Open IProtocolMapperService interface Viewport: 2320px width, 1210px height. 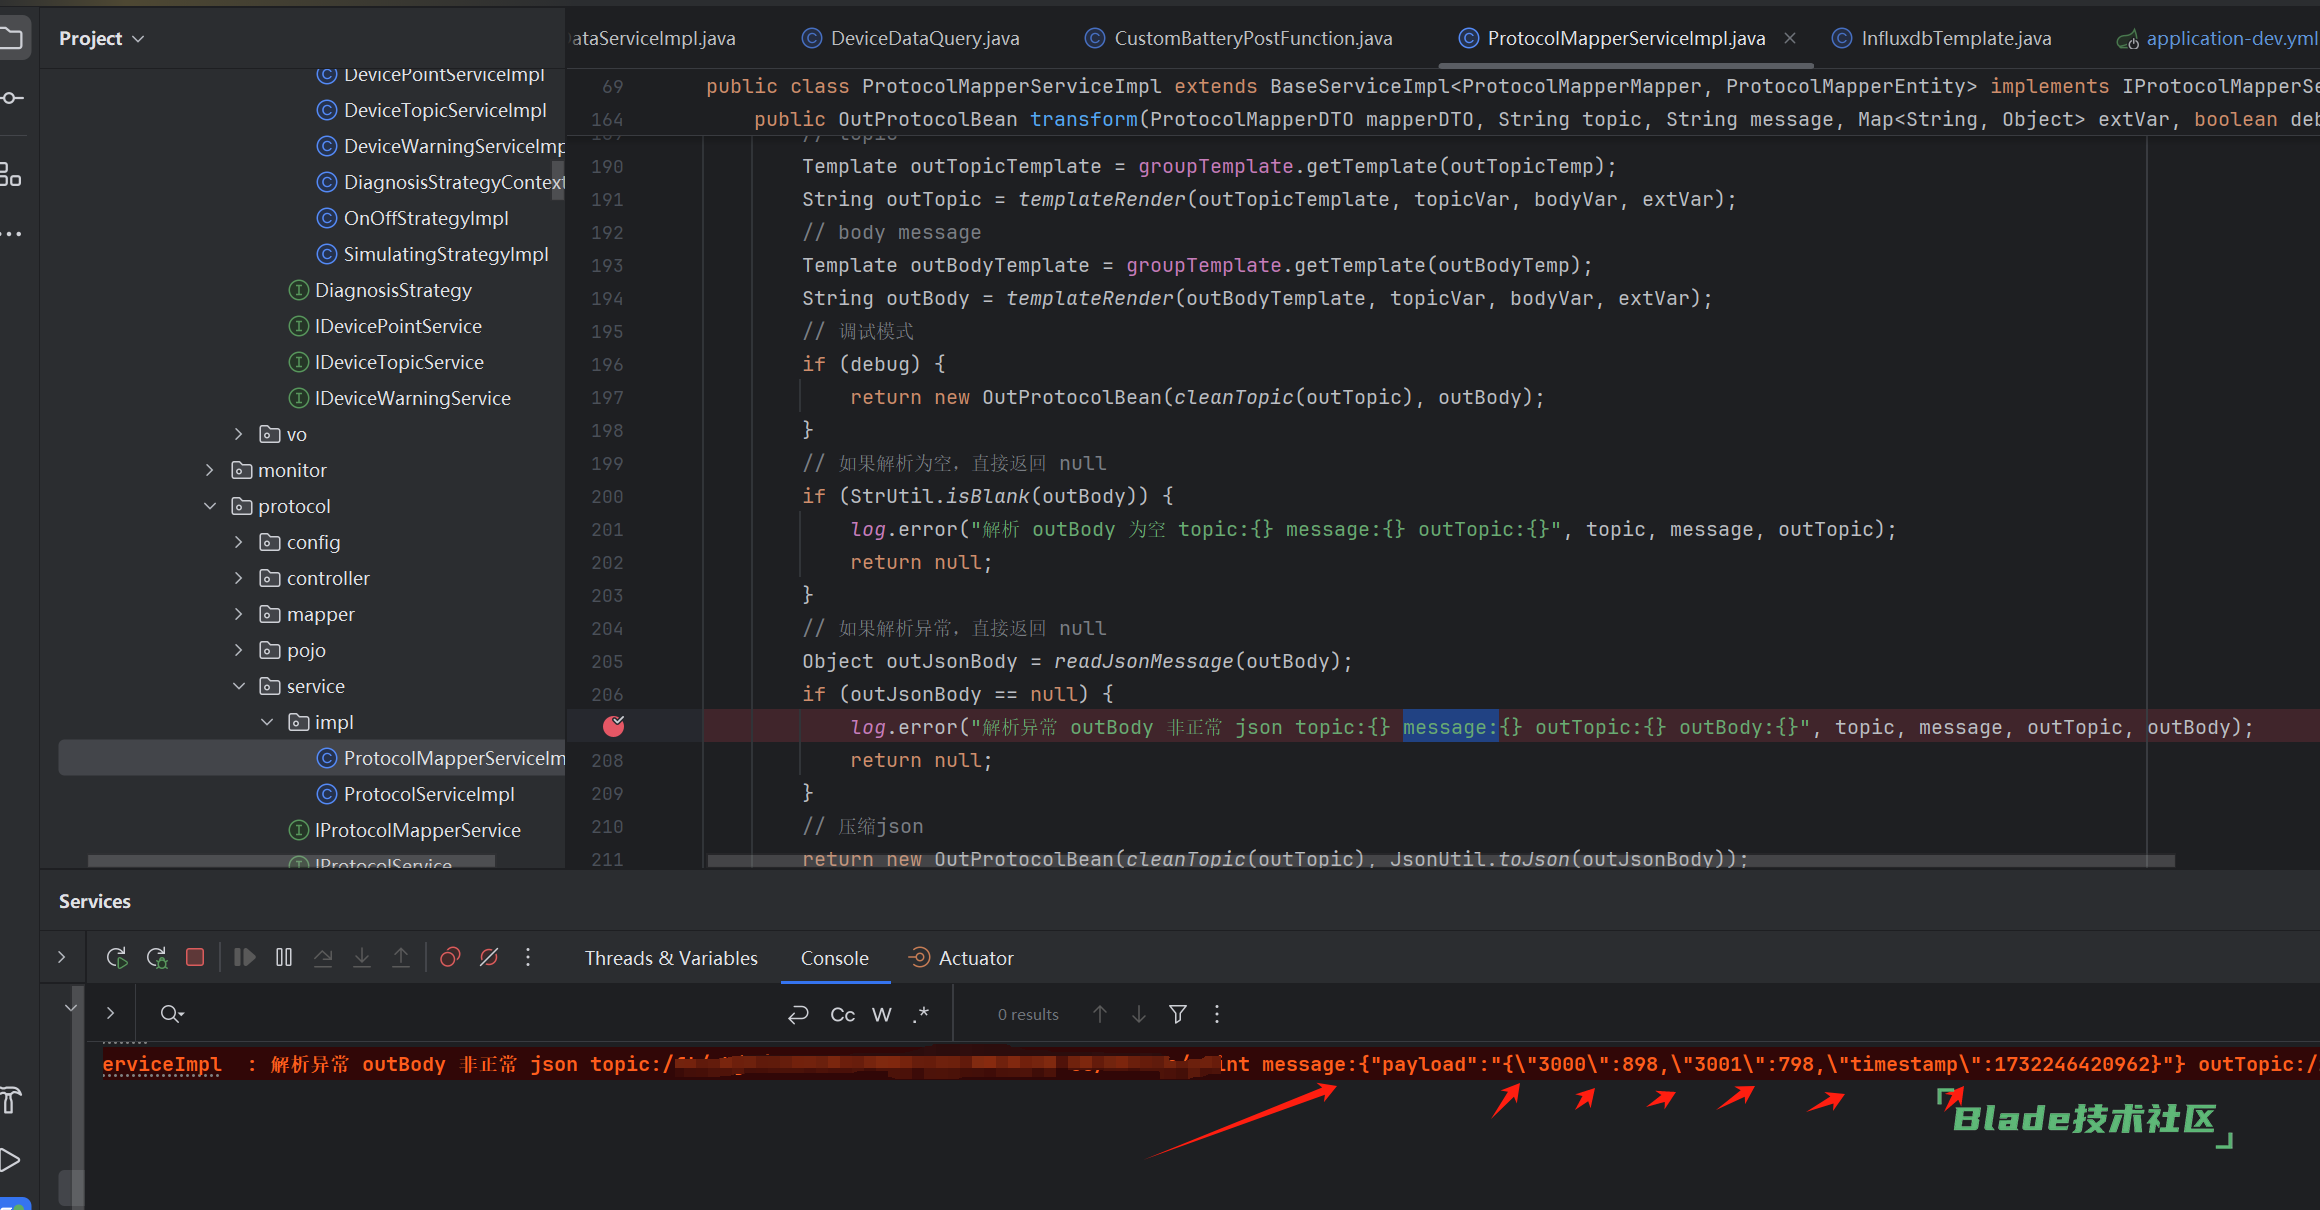405,830
